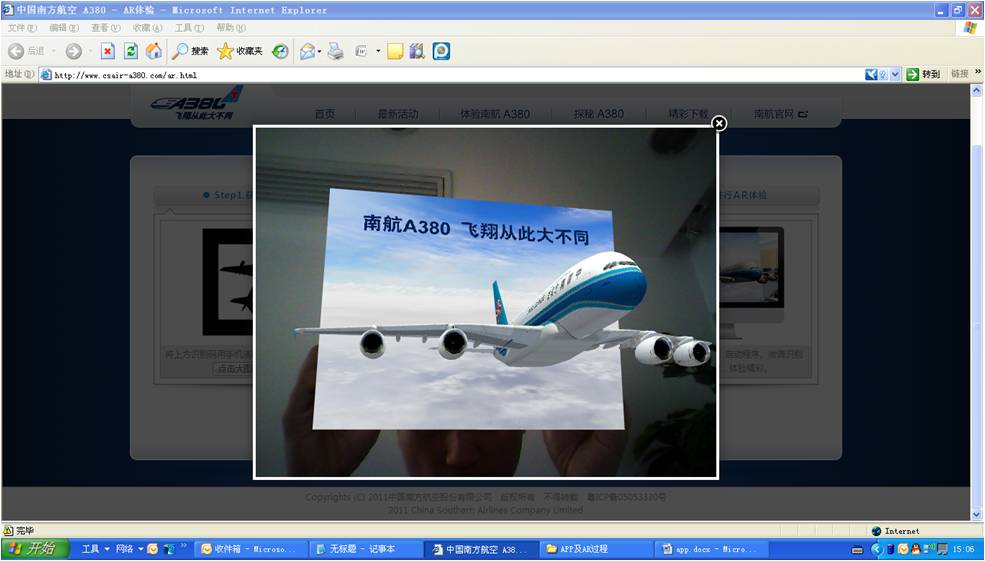Click the 最新活动 navigation link
This screenshot has height=561, width=985.
[398, 114]
